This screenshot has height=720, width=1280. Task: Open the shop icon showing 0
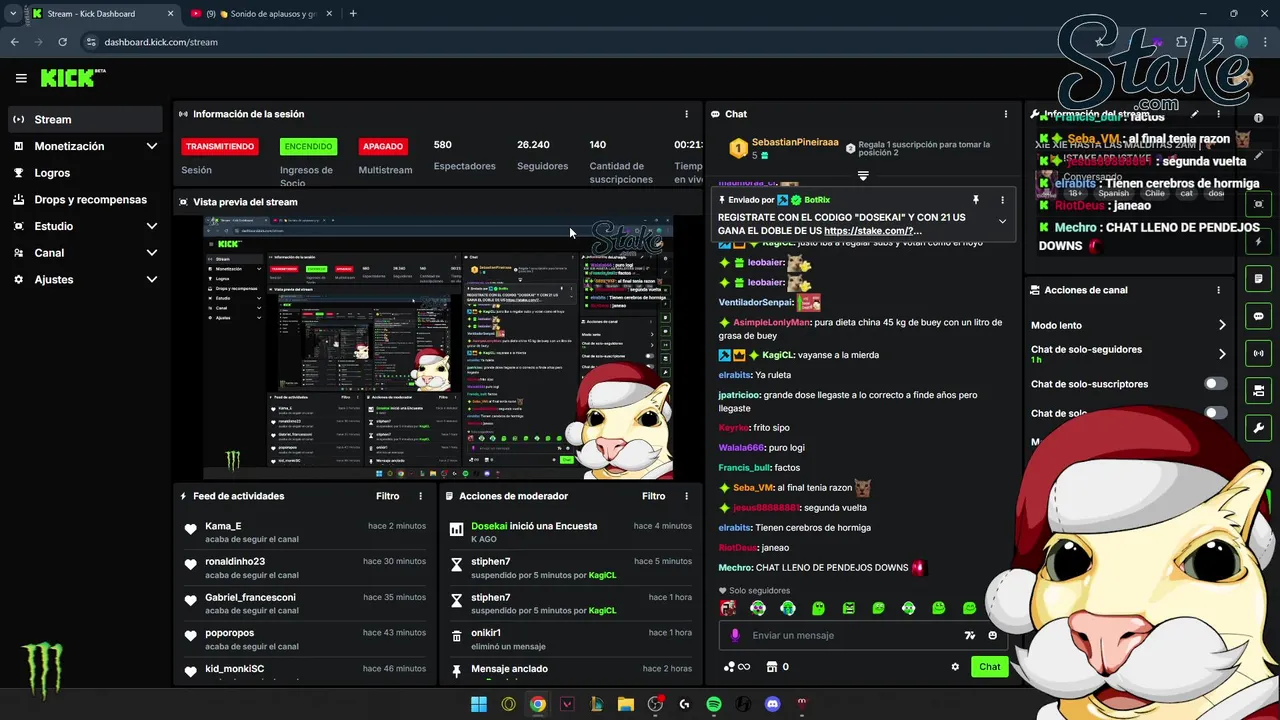point(777,667)
